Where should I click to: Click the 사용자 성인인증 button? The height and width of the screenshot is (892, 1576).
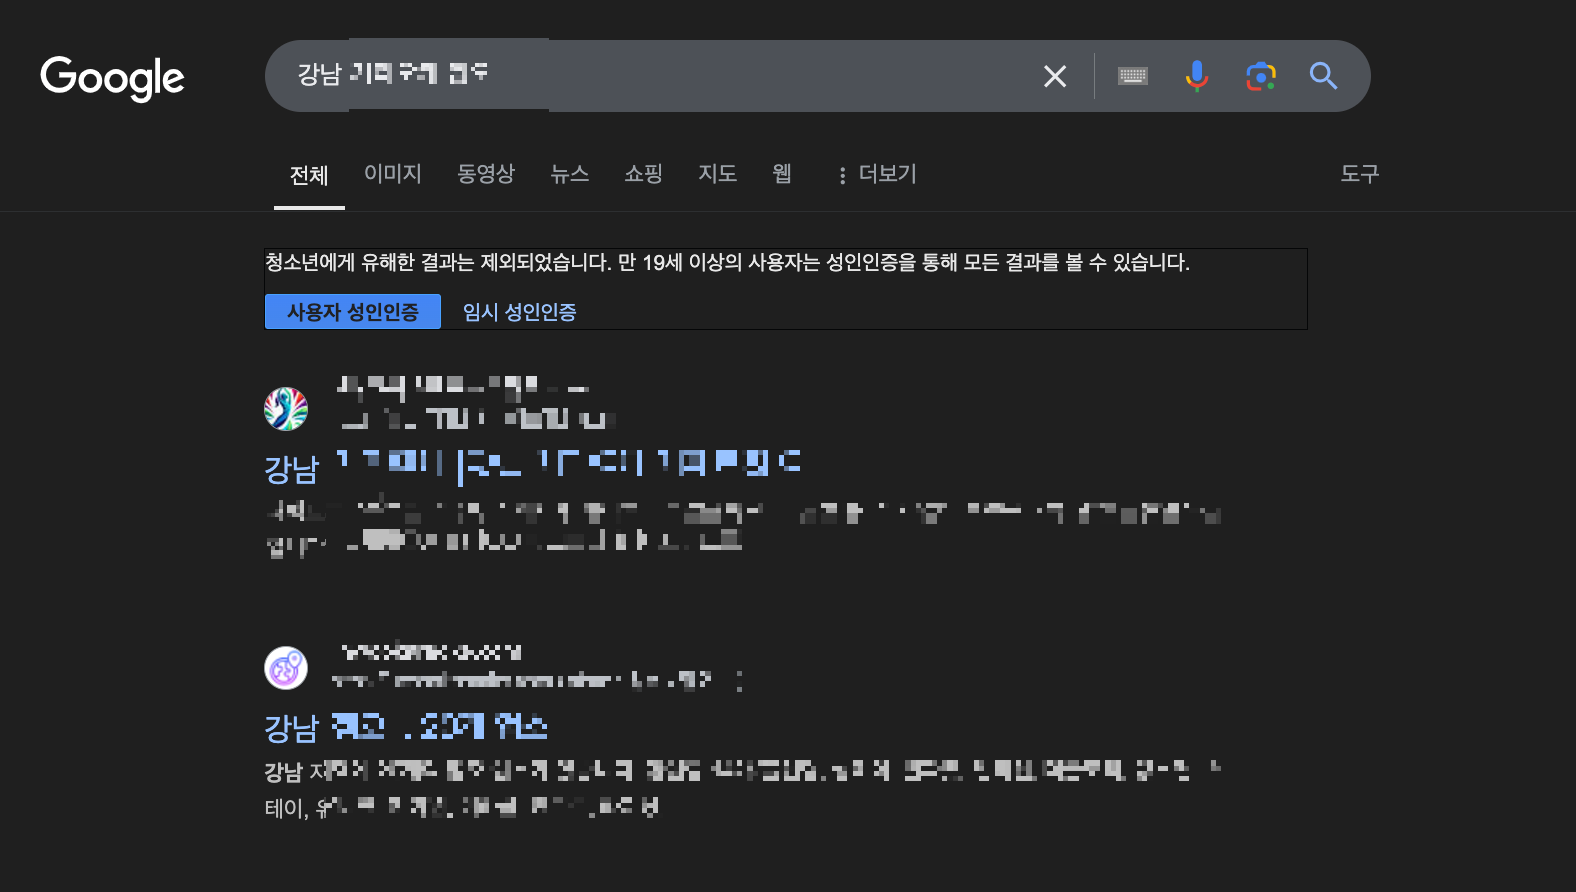tap(353, 312)
